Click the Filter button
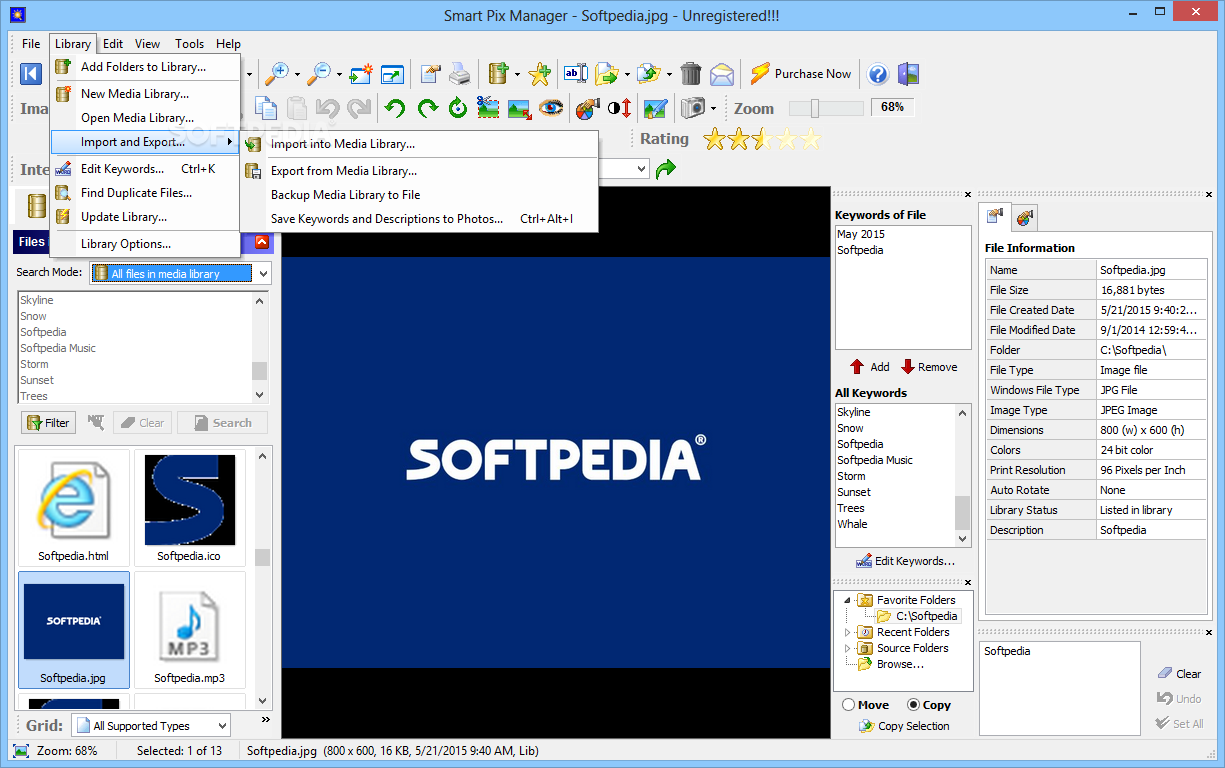This screenshot has height=768, width=1225. click(48, 423)
